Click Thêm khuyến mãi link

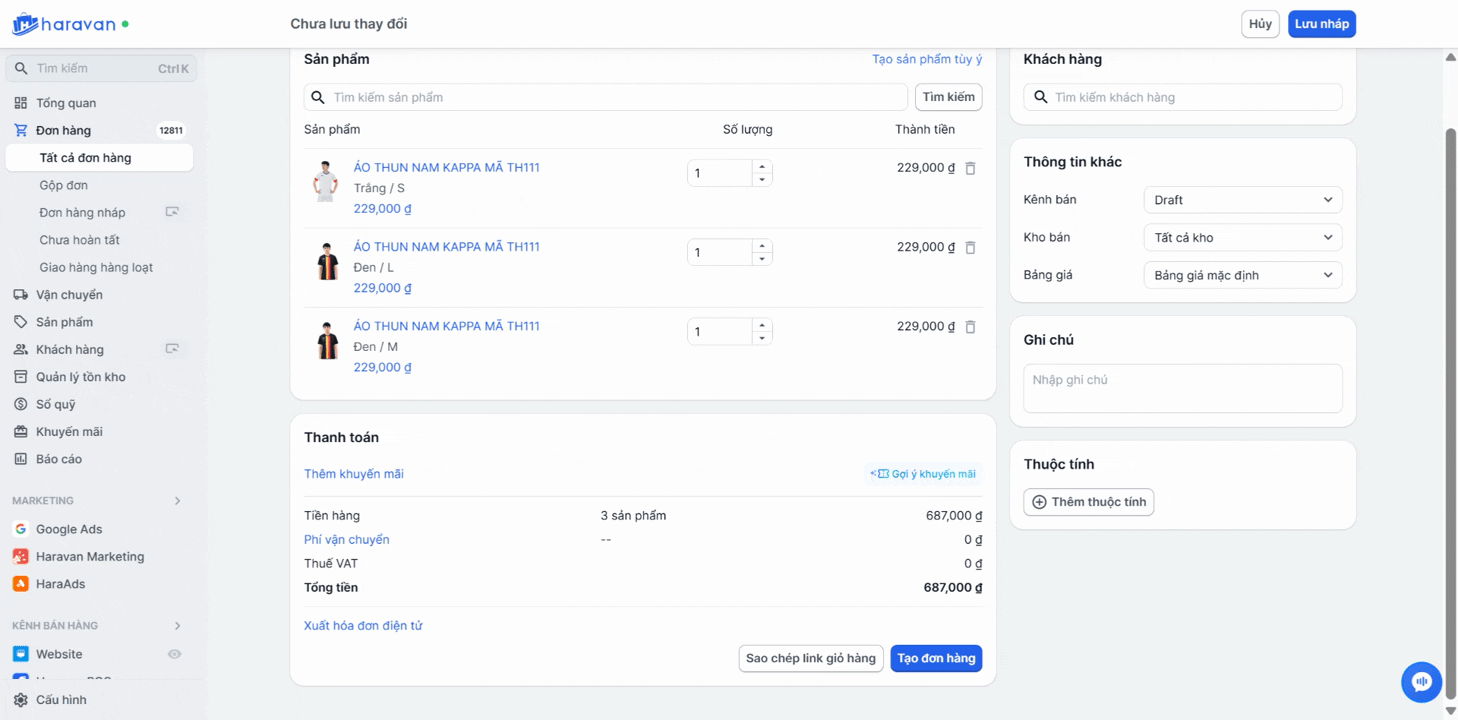point(354,474)
